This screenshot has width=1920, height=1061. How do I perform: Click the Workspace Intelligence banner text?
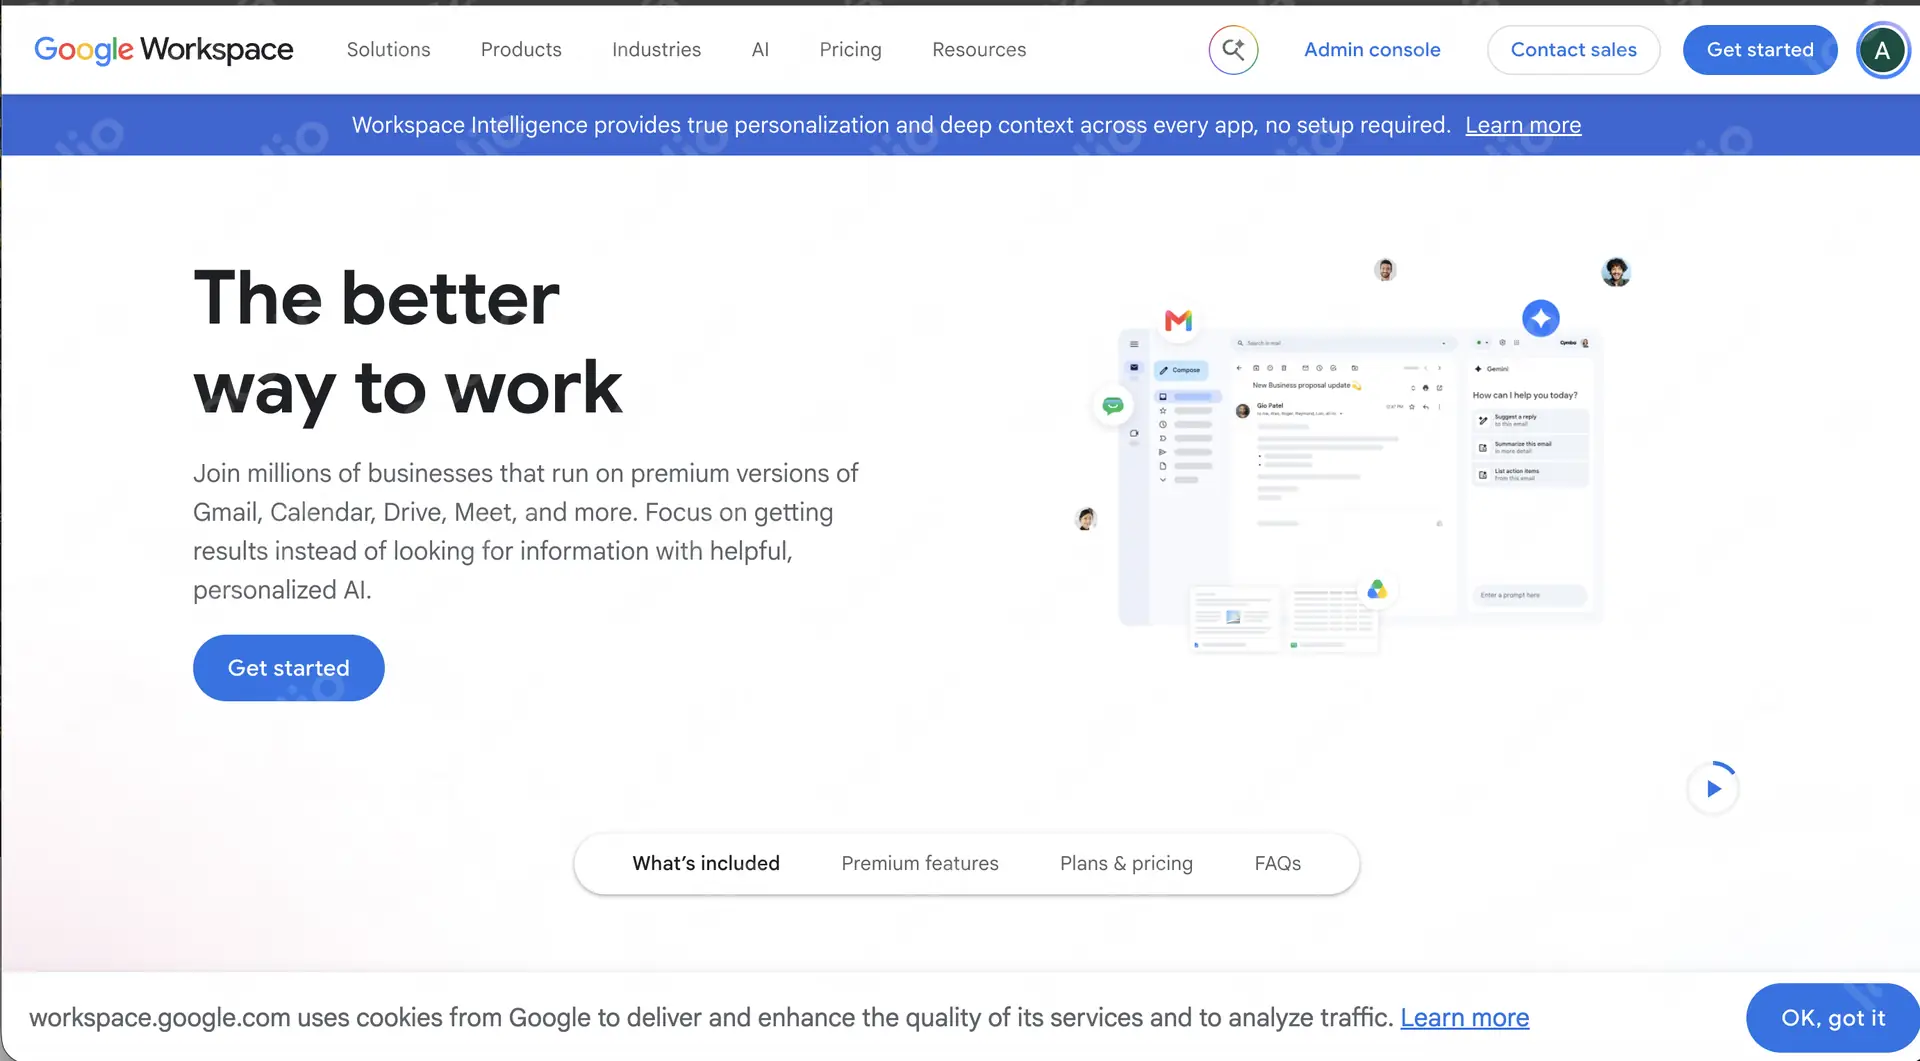point(901,125)
